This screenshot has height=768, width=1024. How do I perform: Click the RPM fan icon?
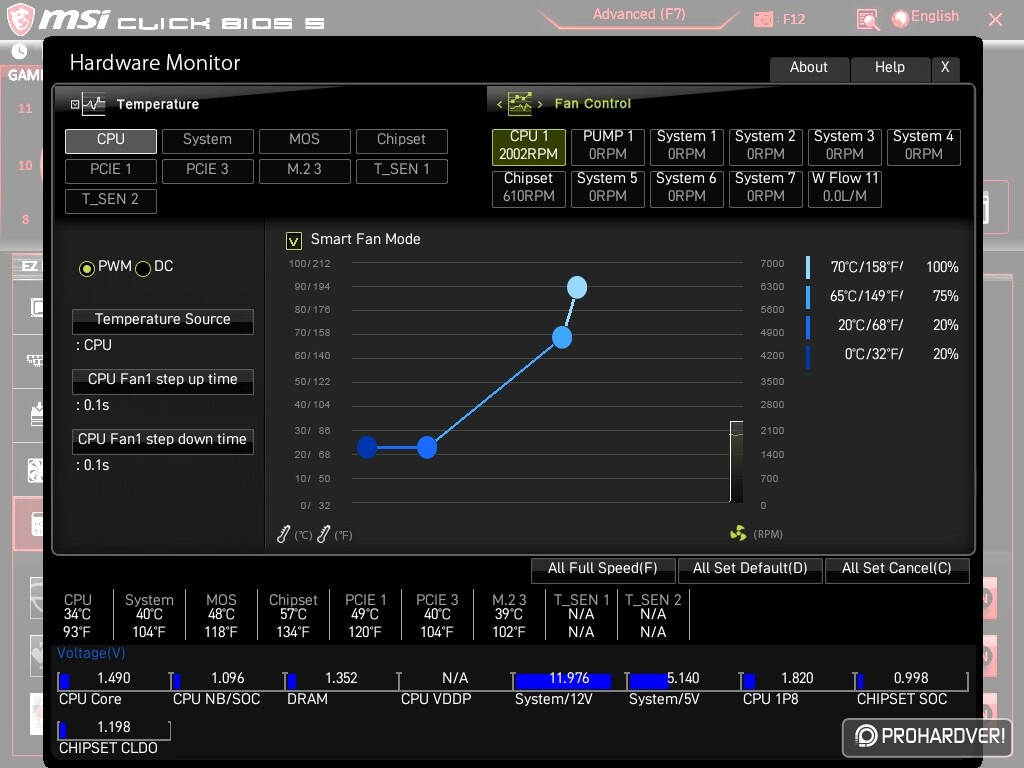[738, 533]
